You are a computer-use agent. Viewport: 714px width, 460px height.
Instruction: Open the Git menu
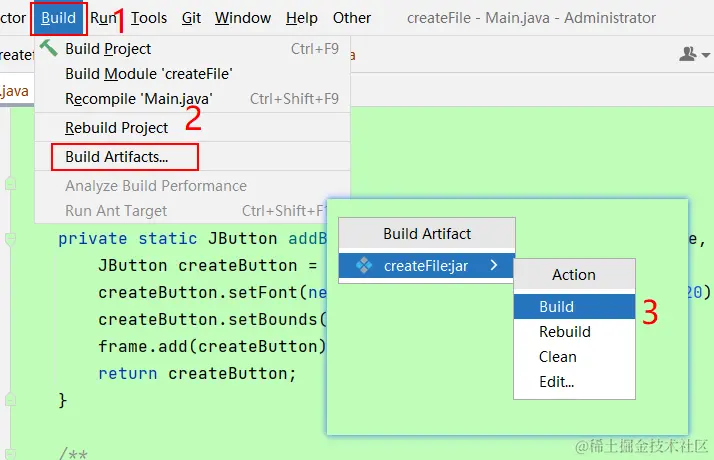click(x=191, y=18)
